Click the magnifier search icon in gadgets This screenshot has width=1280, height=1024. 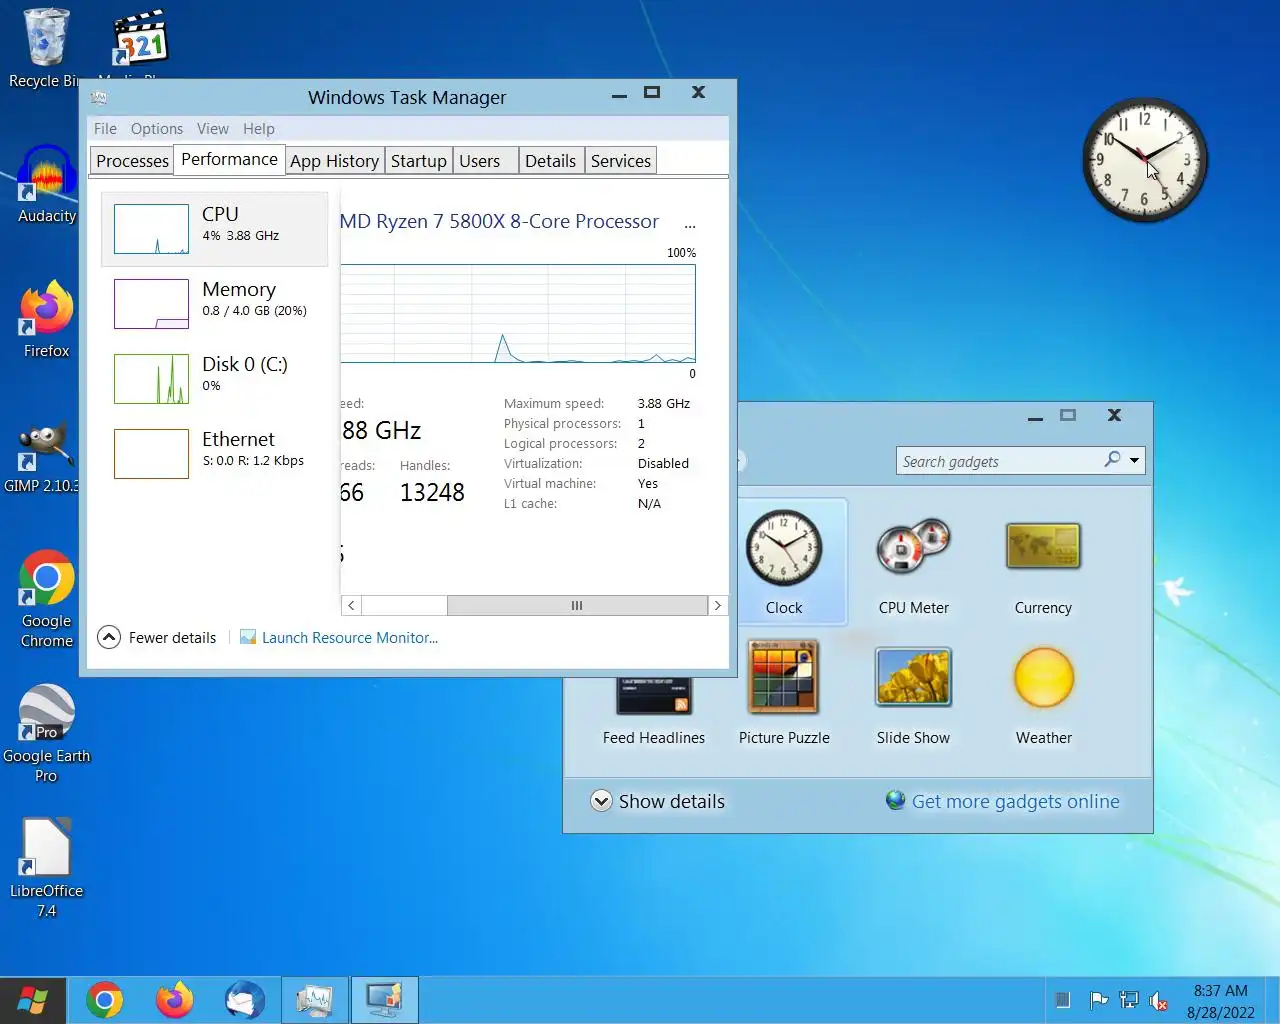pyautogui.click(x=1112, y=460)
